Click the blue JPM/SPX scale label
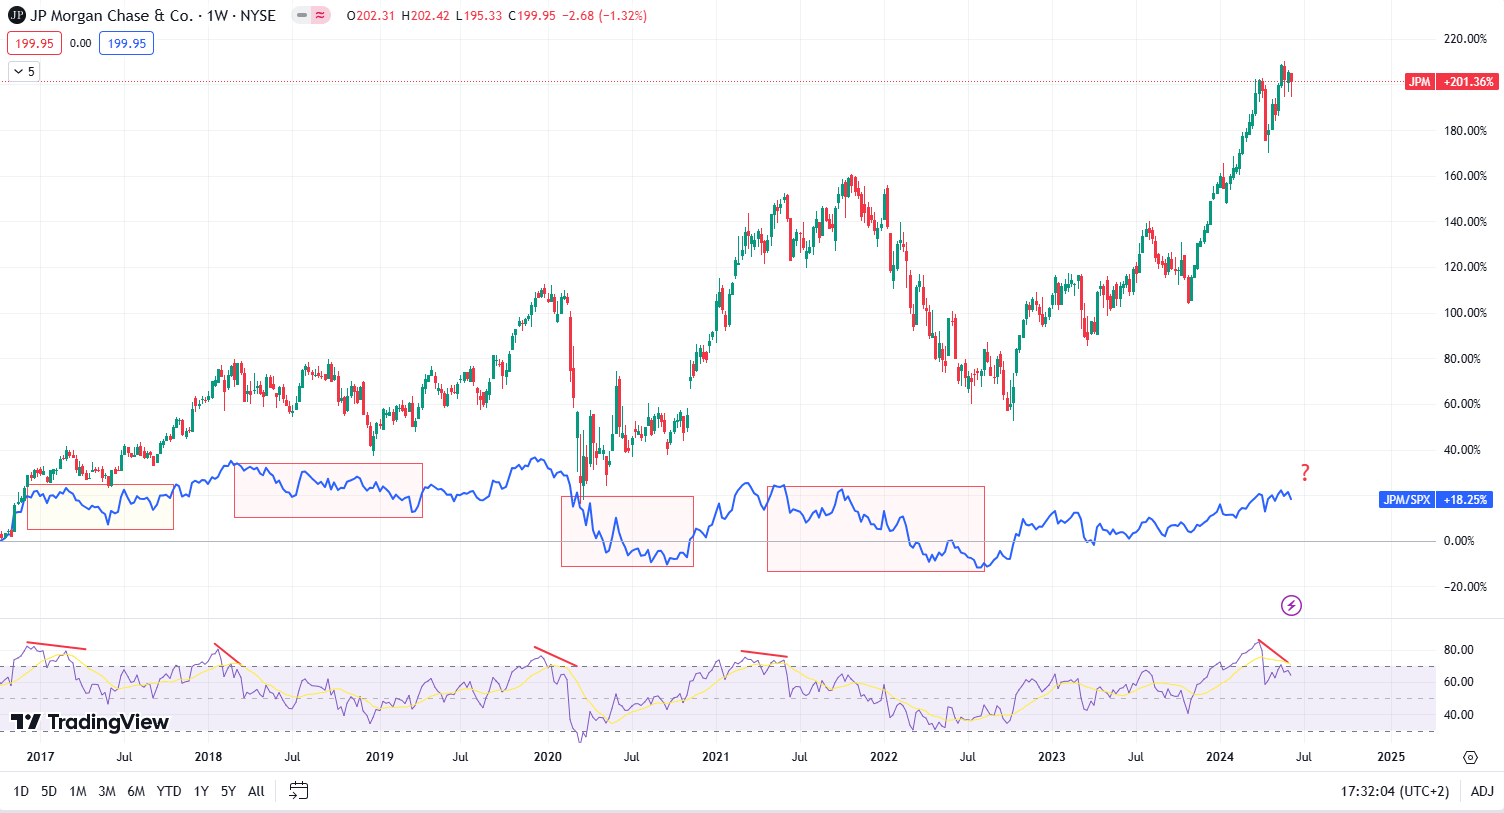The image size is (1504, 813). (1406, 499)
